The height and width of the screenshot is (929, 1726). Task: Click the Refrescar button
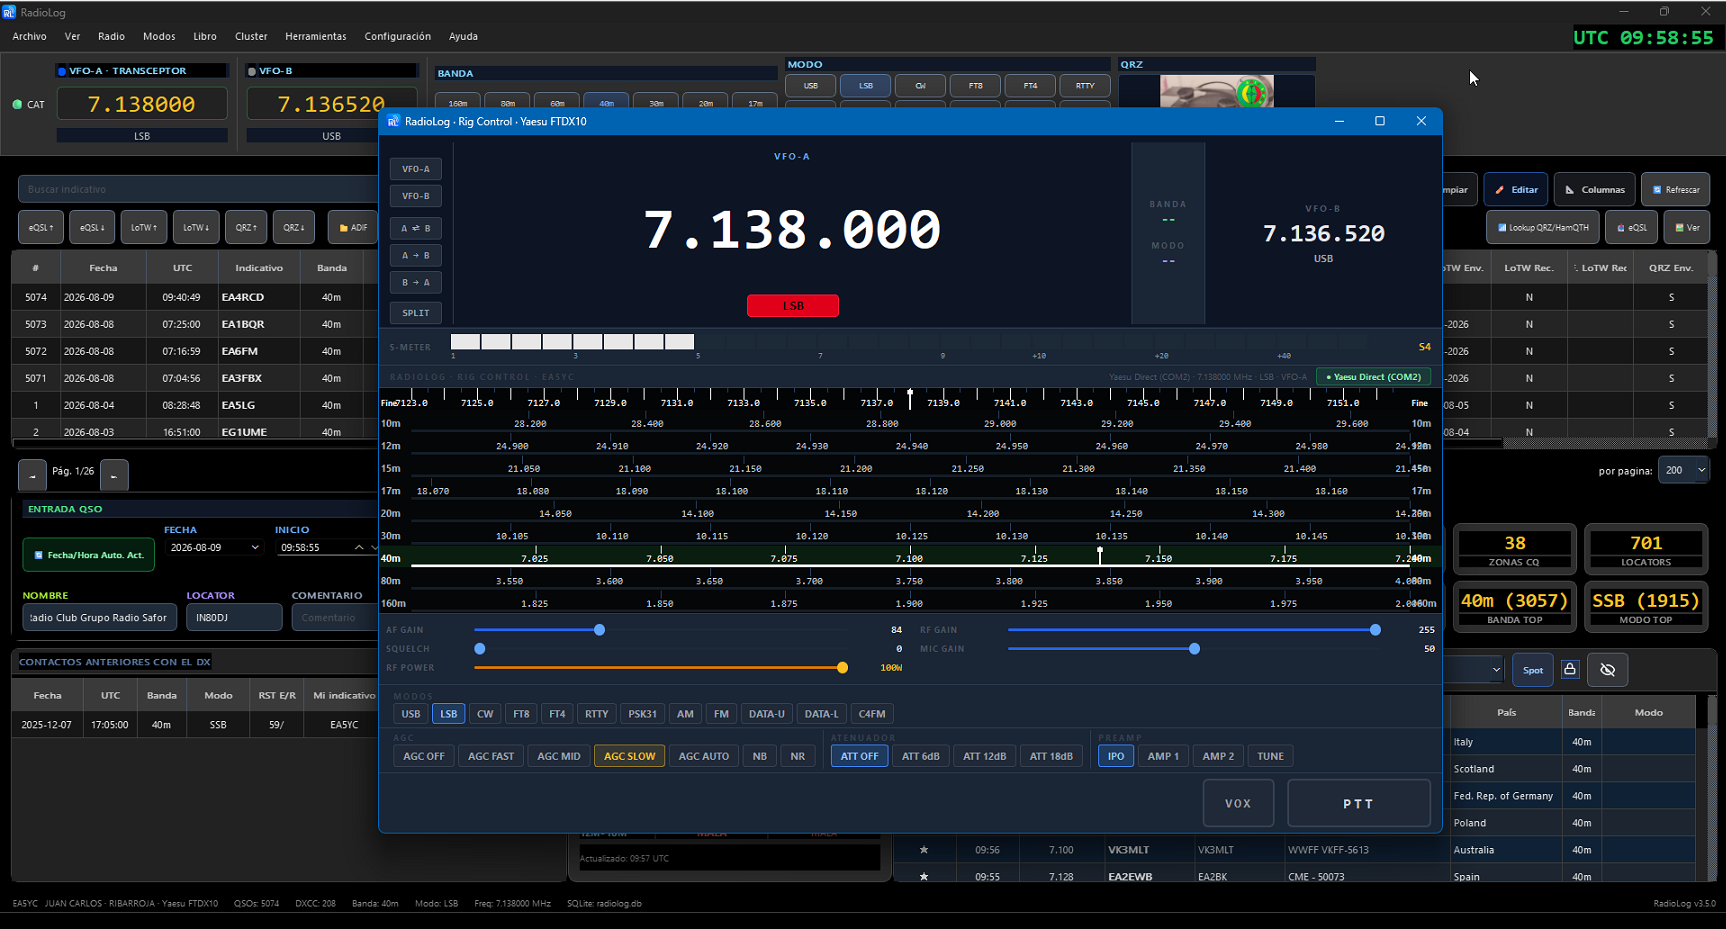[x=1675, y=189]
